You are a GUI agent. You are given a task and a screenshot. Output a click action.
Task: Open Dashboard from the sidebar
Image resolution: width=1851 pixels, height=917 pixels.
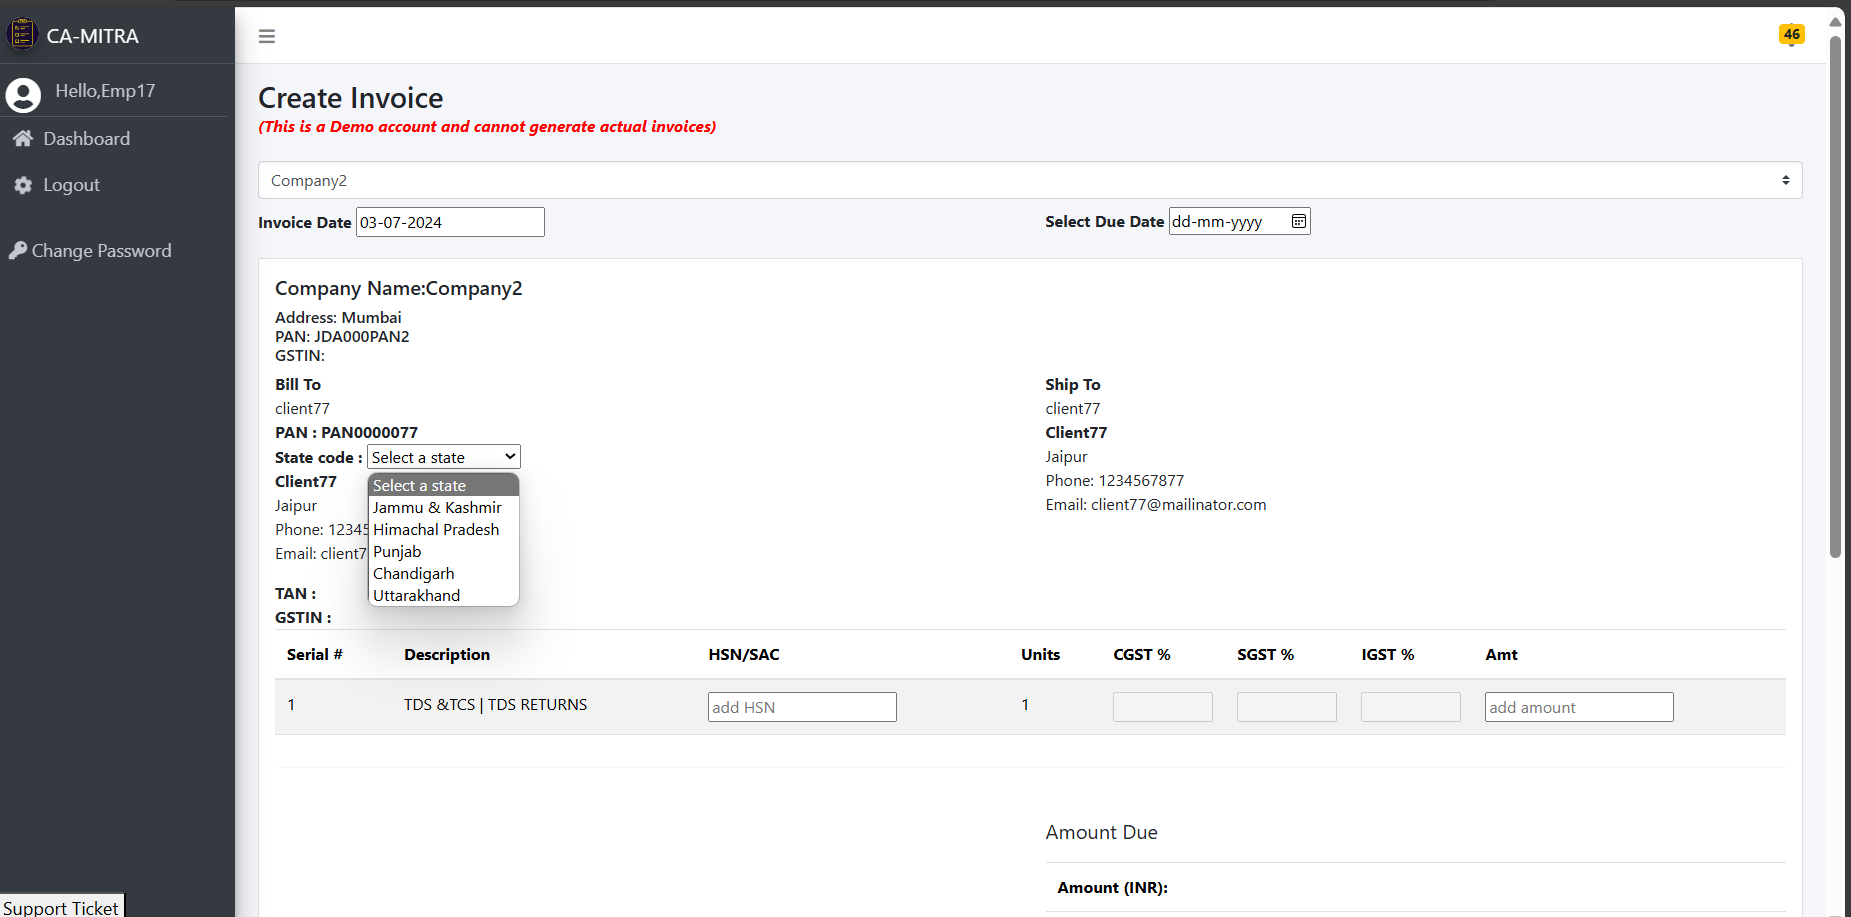86,139
